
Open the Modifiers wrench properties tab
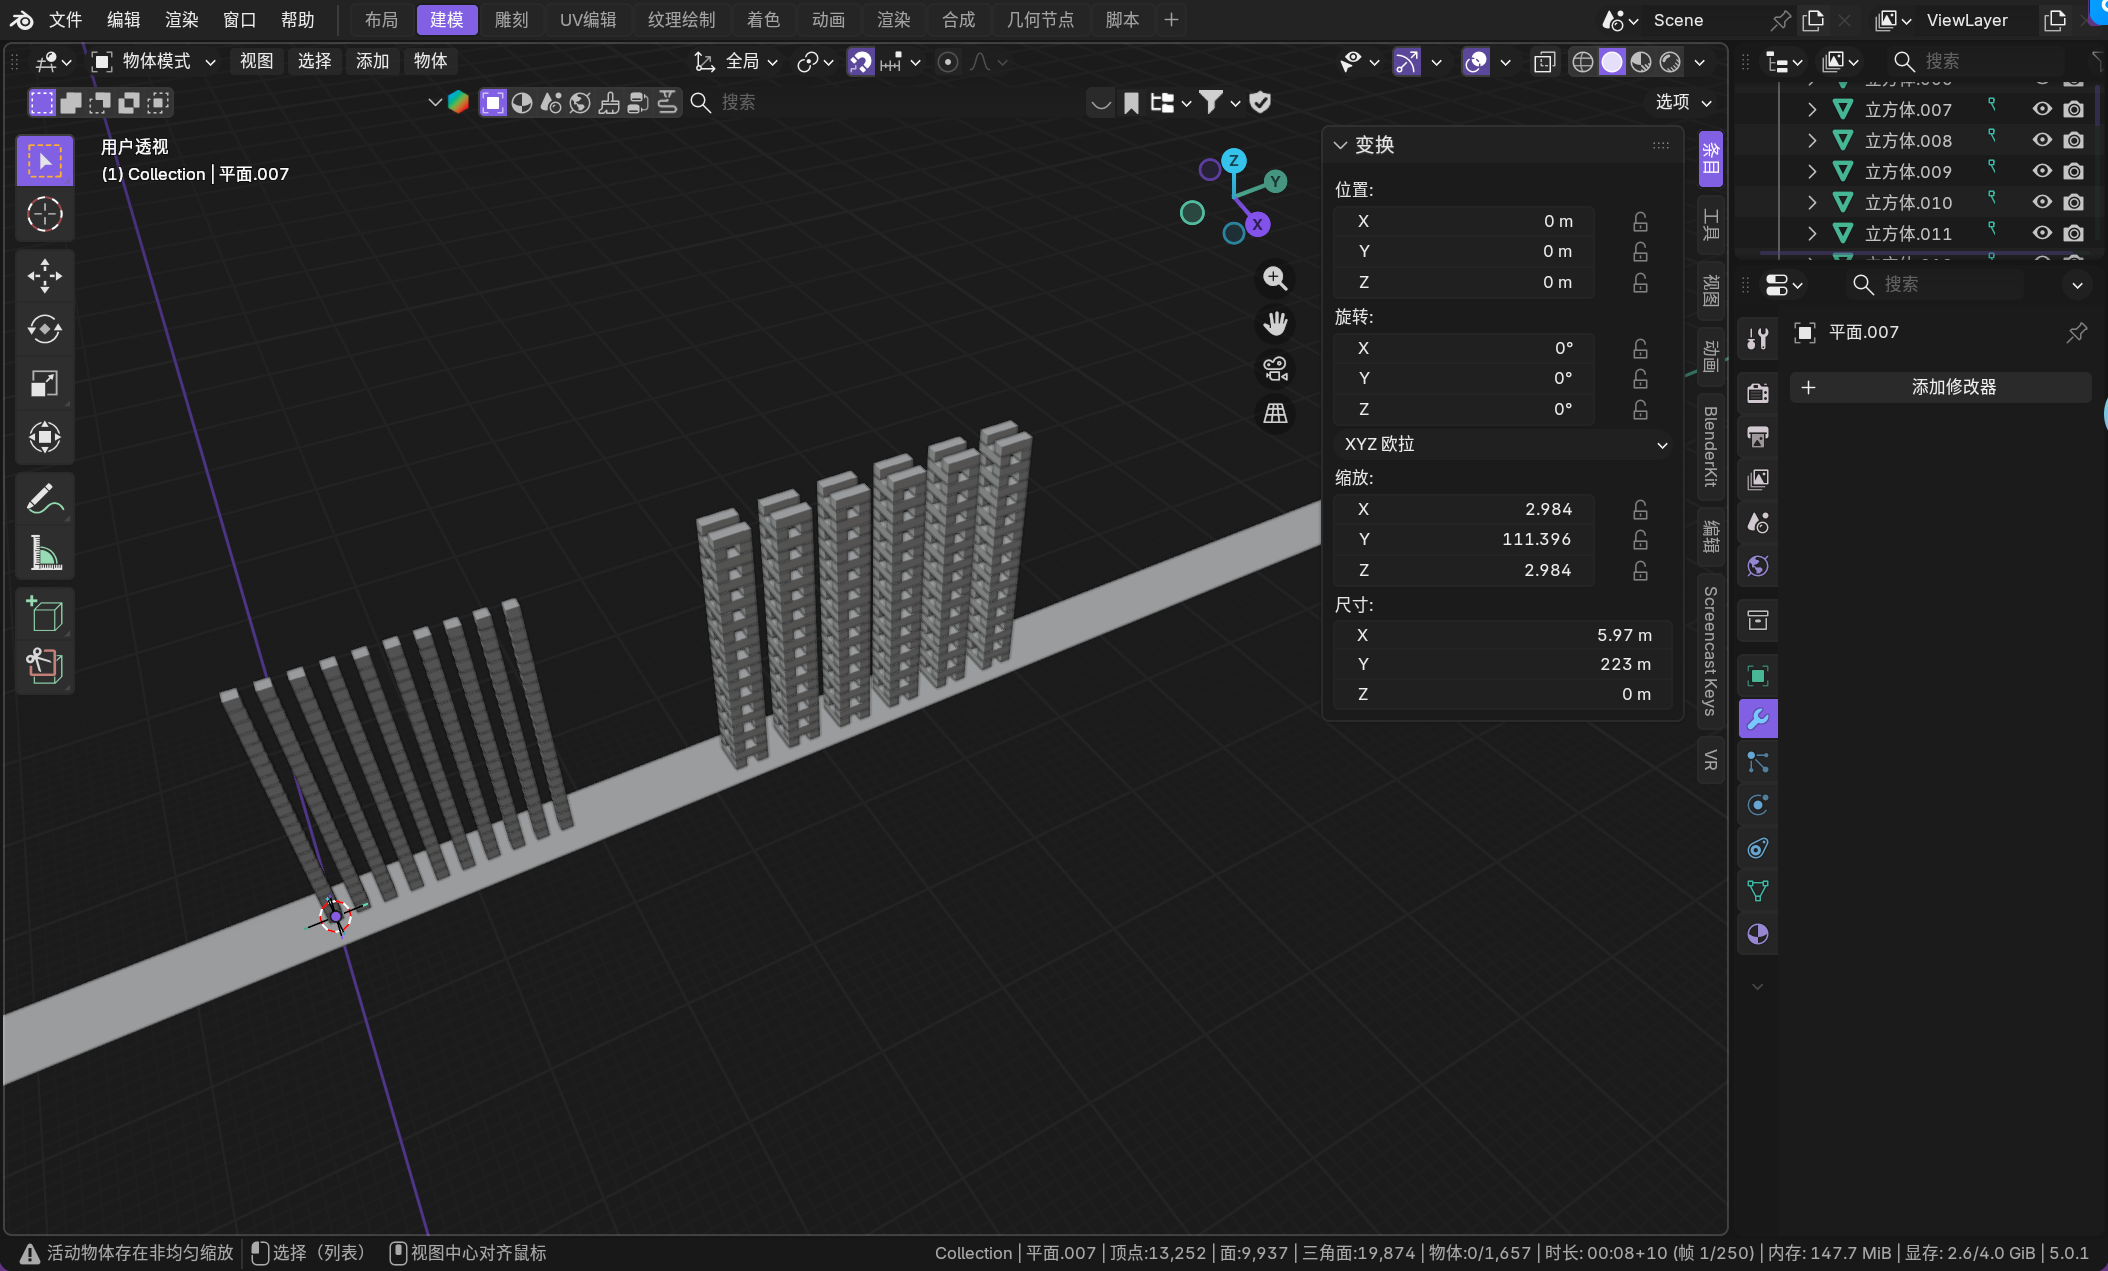pyautogui.click(x=1757, y=719)
